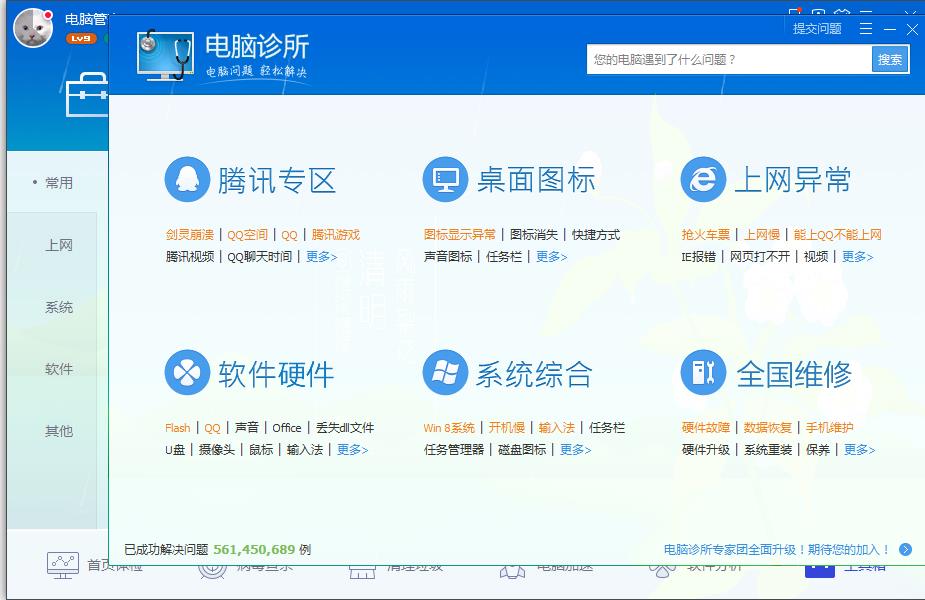Open the 输入法 link under 软件硬件

[x=305, y=450]
